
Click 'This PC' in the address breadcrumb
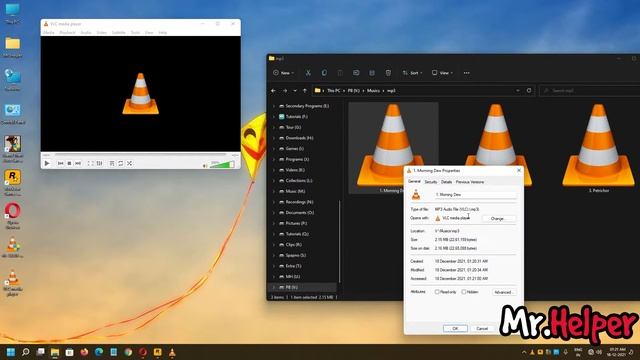(333, 91)
